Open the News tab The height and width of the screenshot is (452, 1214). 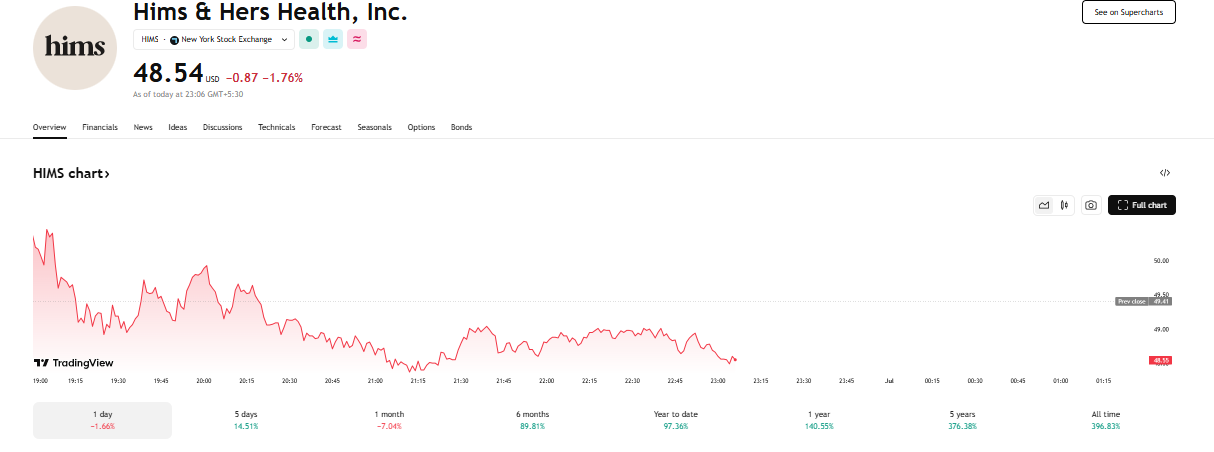point(143,127)
